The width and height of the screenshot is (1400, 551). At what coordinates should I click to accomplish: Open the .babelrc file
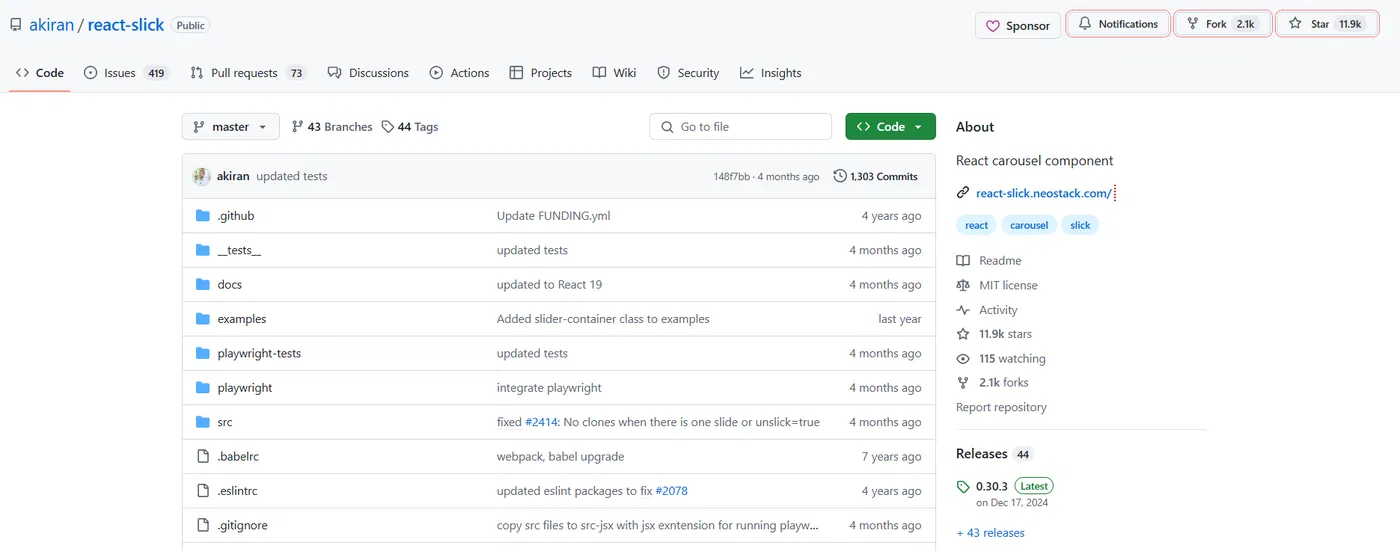238,456
